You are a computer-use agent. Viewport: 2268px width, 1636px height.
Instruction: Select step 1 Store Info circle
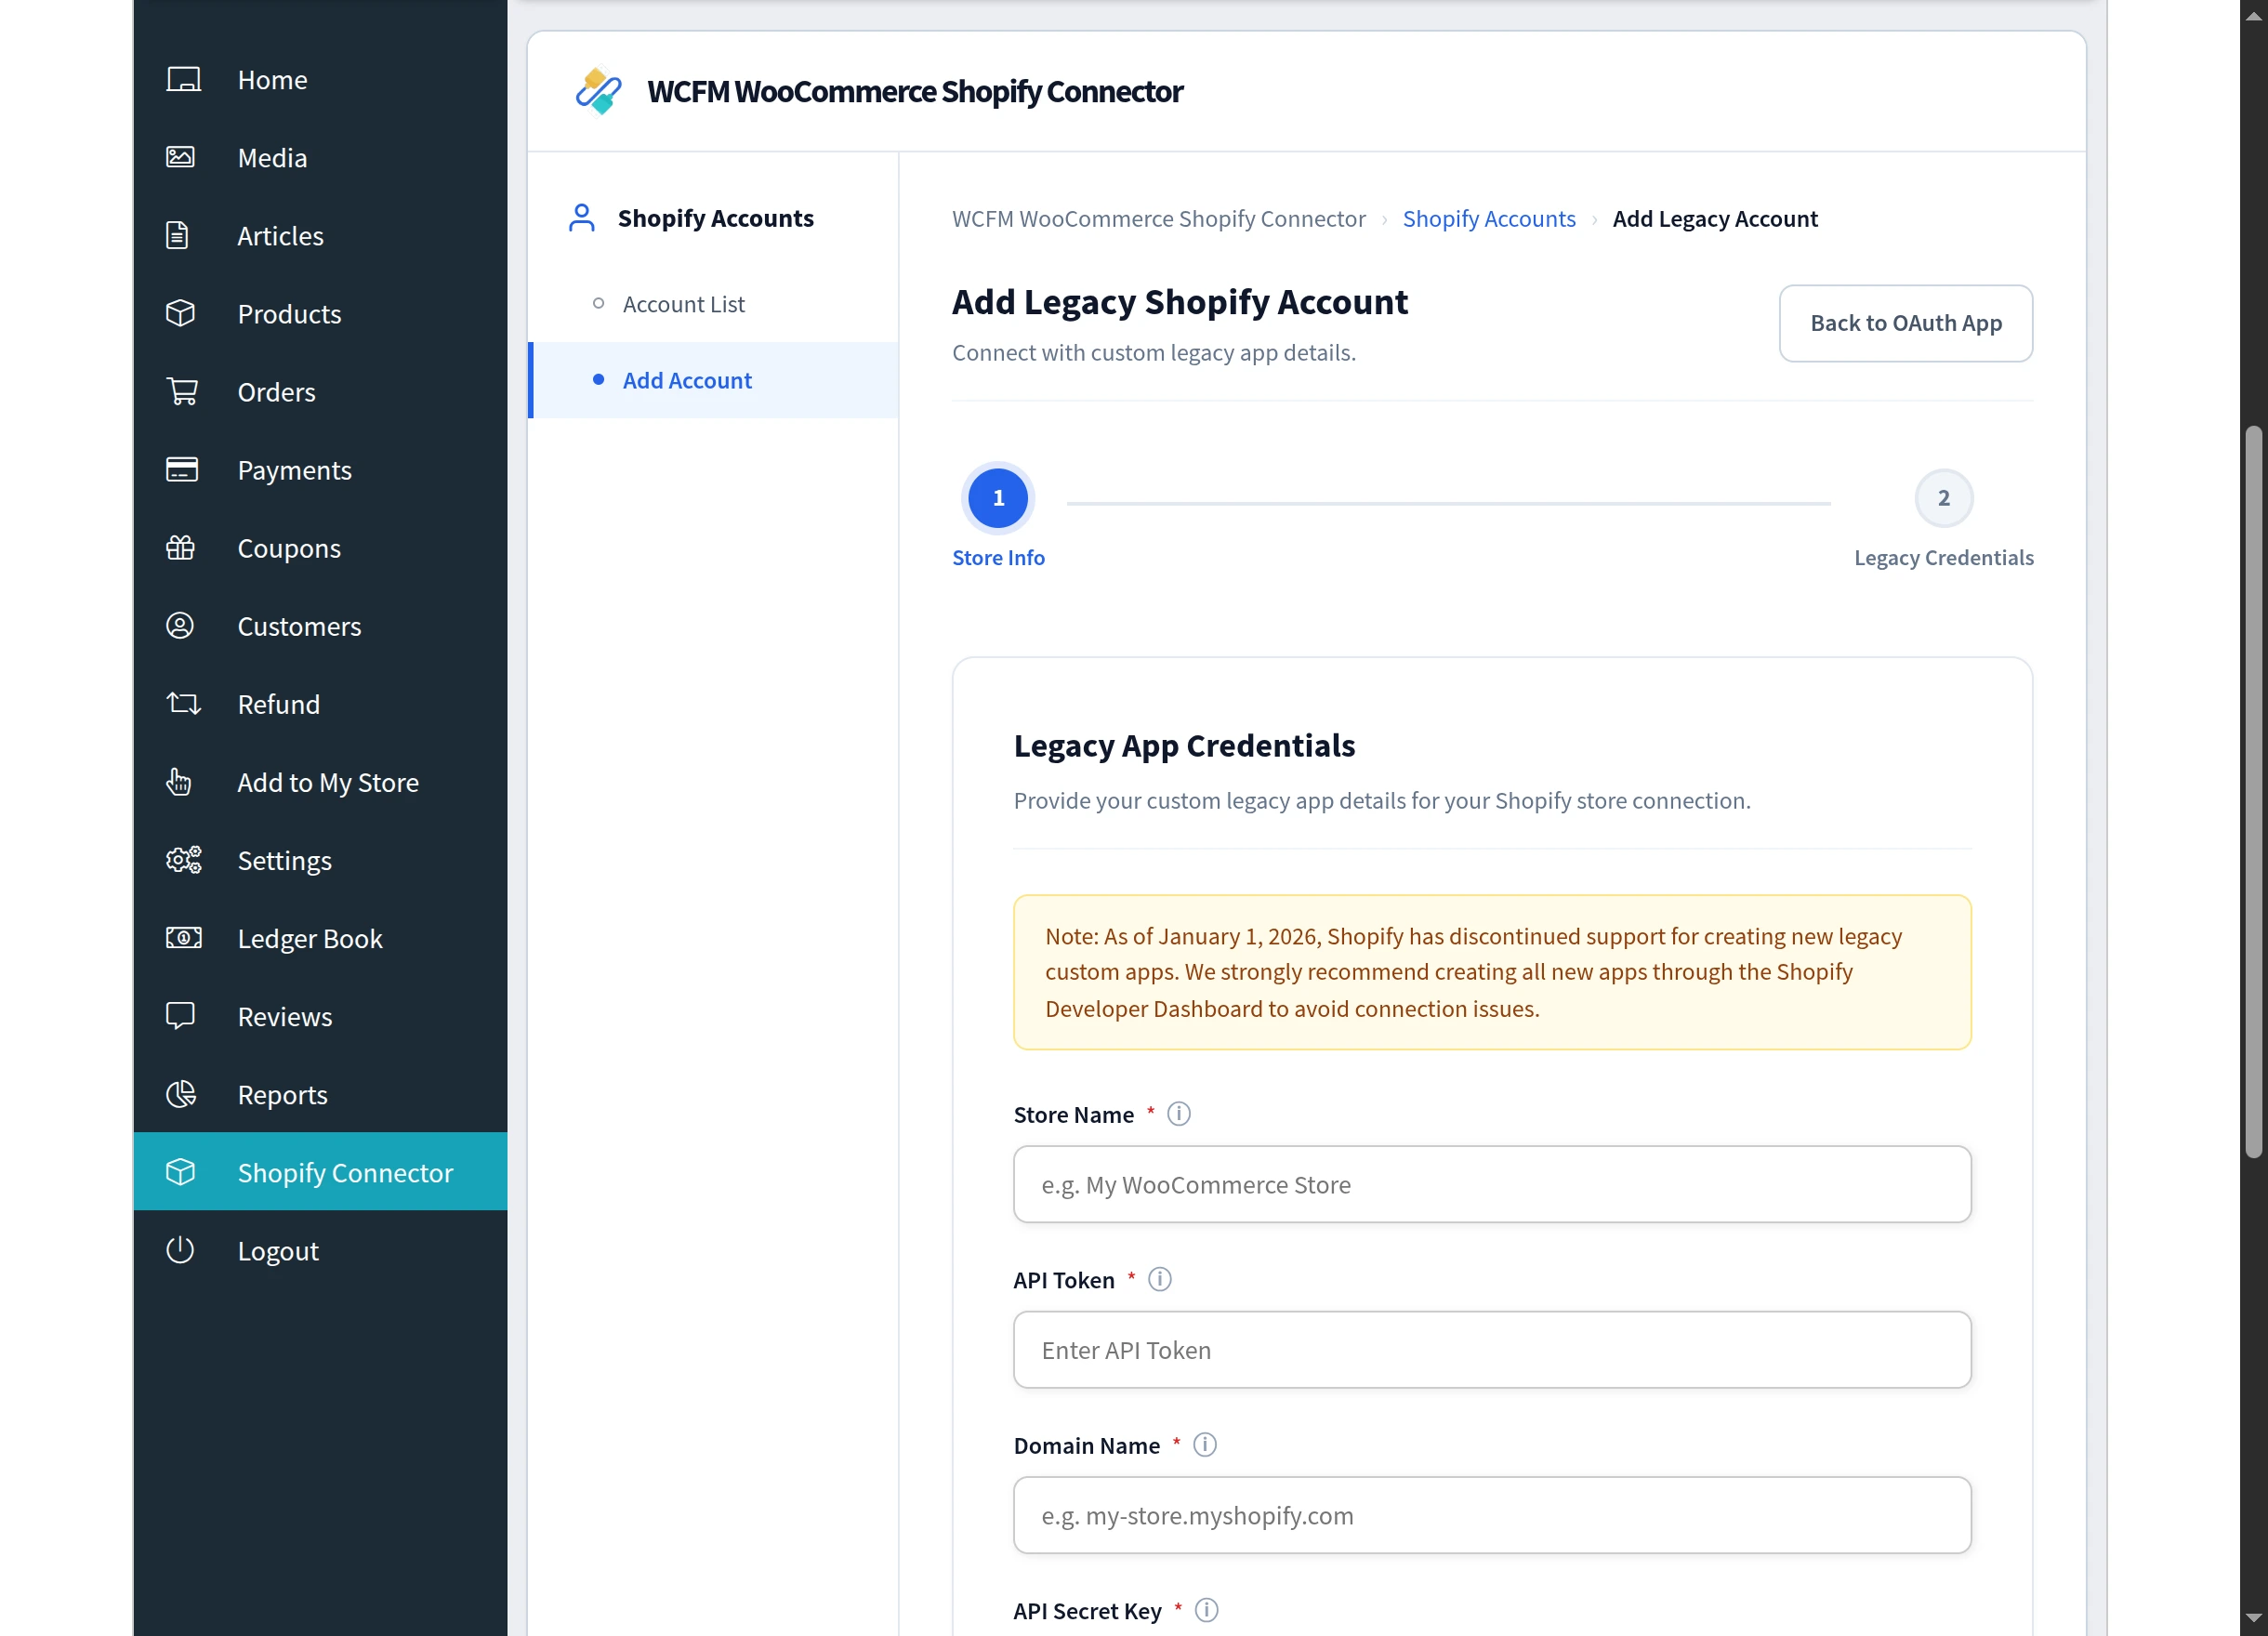tap(998, 498)
